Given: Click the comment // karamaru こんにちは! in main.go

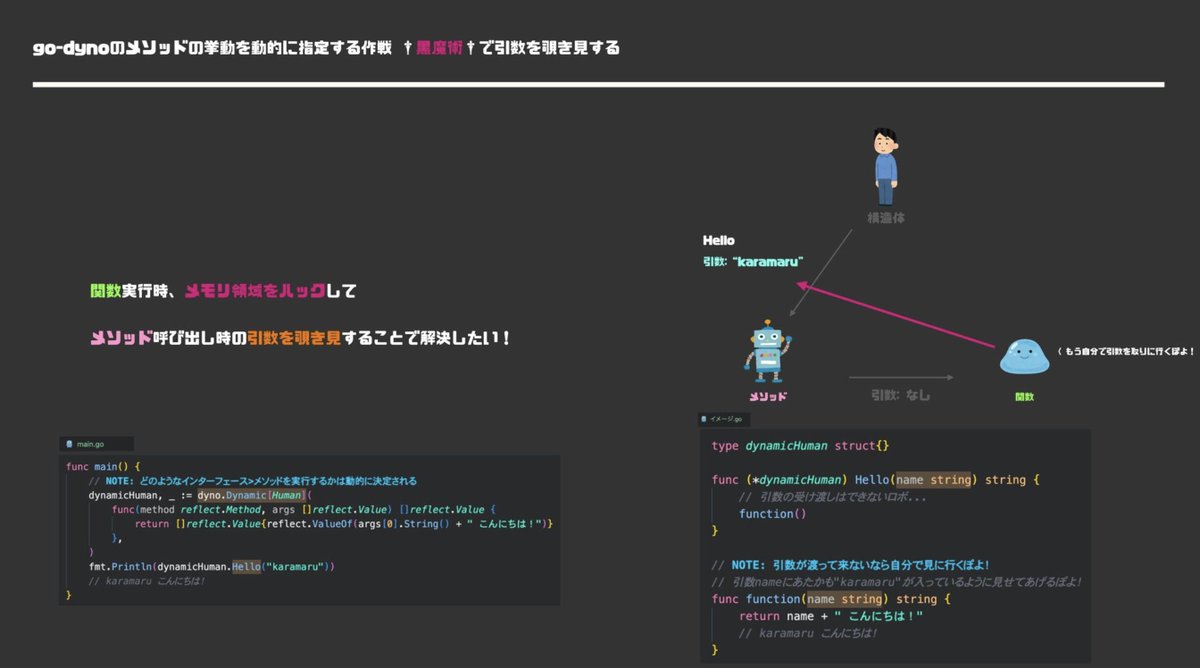Looking at the screenshot, I should [x=147, y=580].
